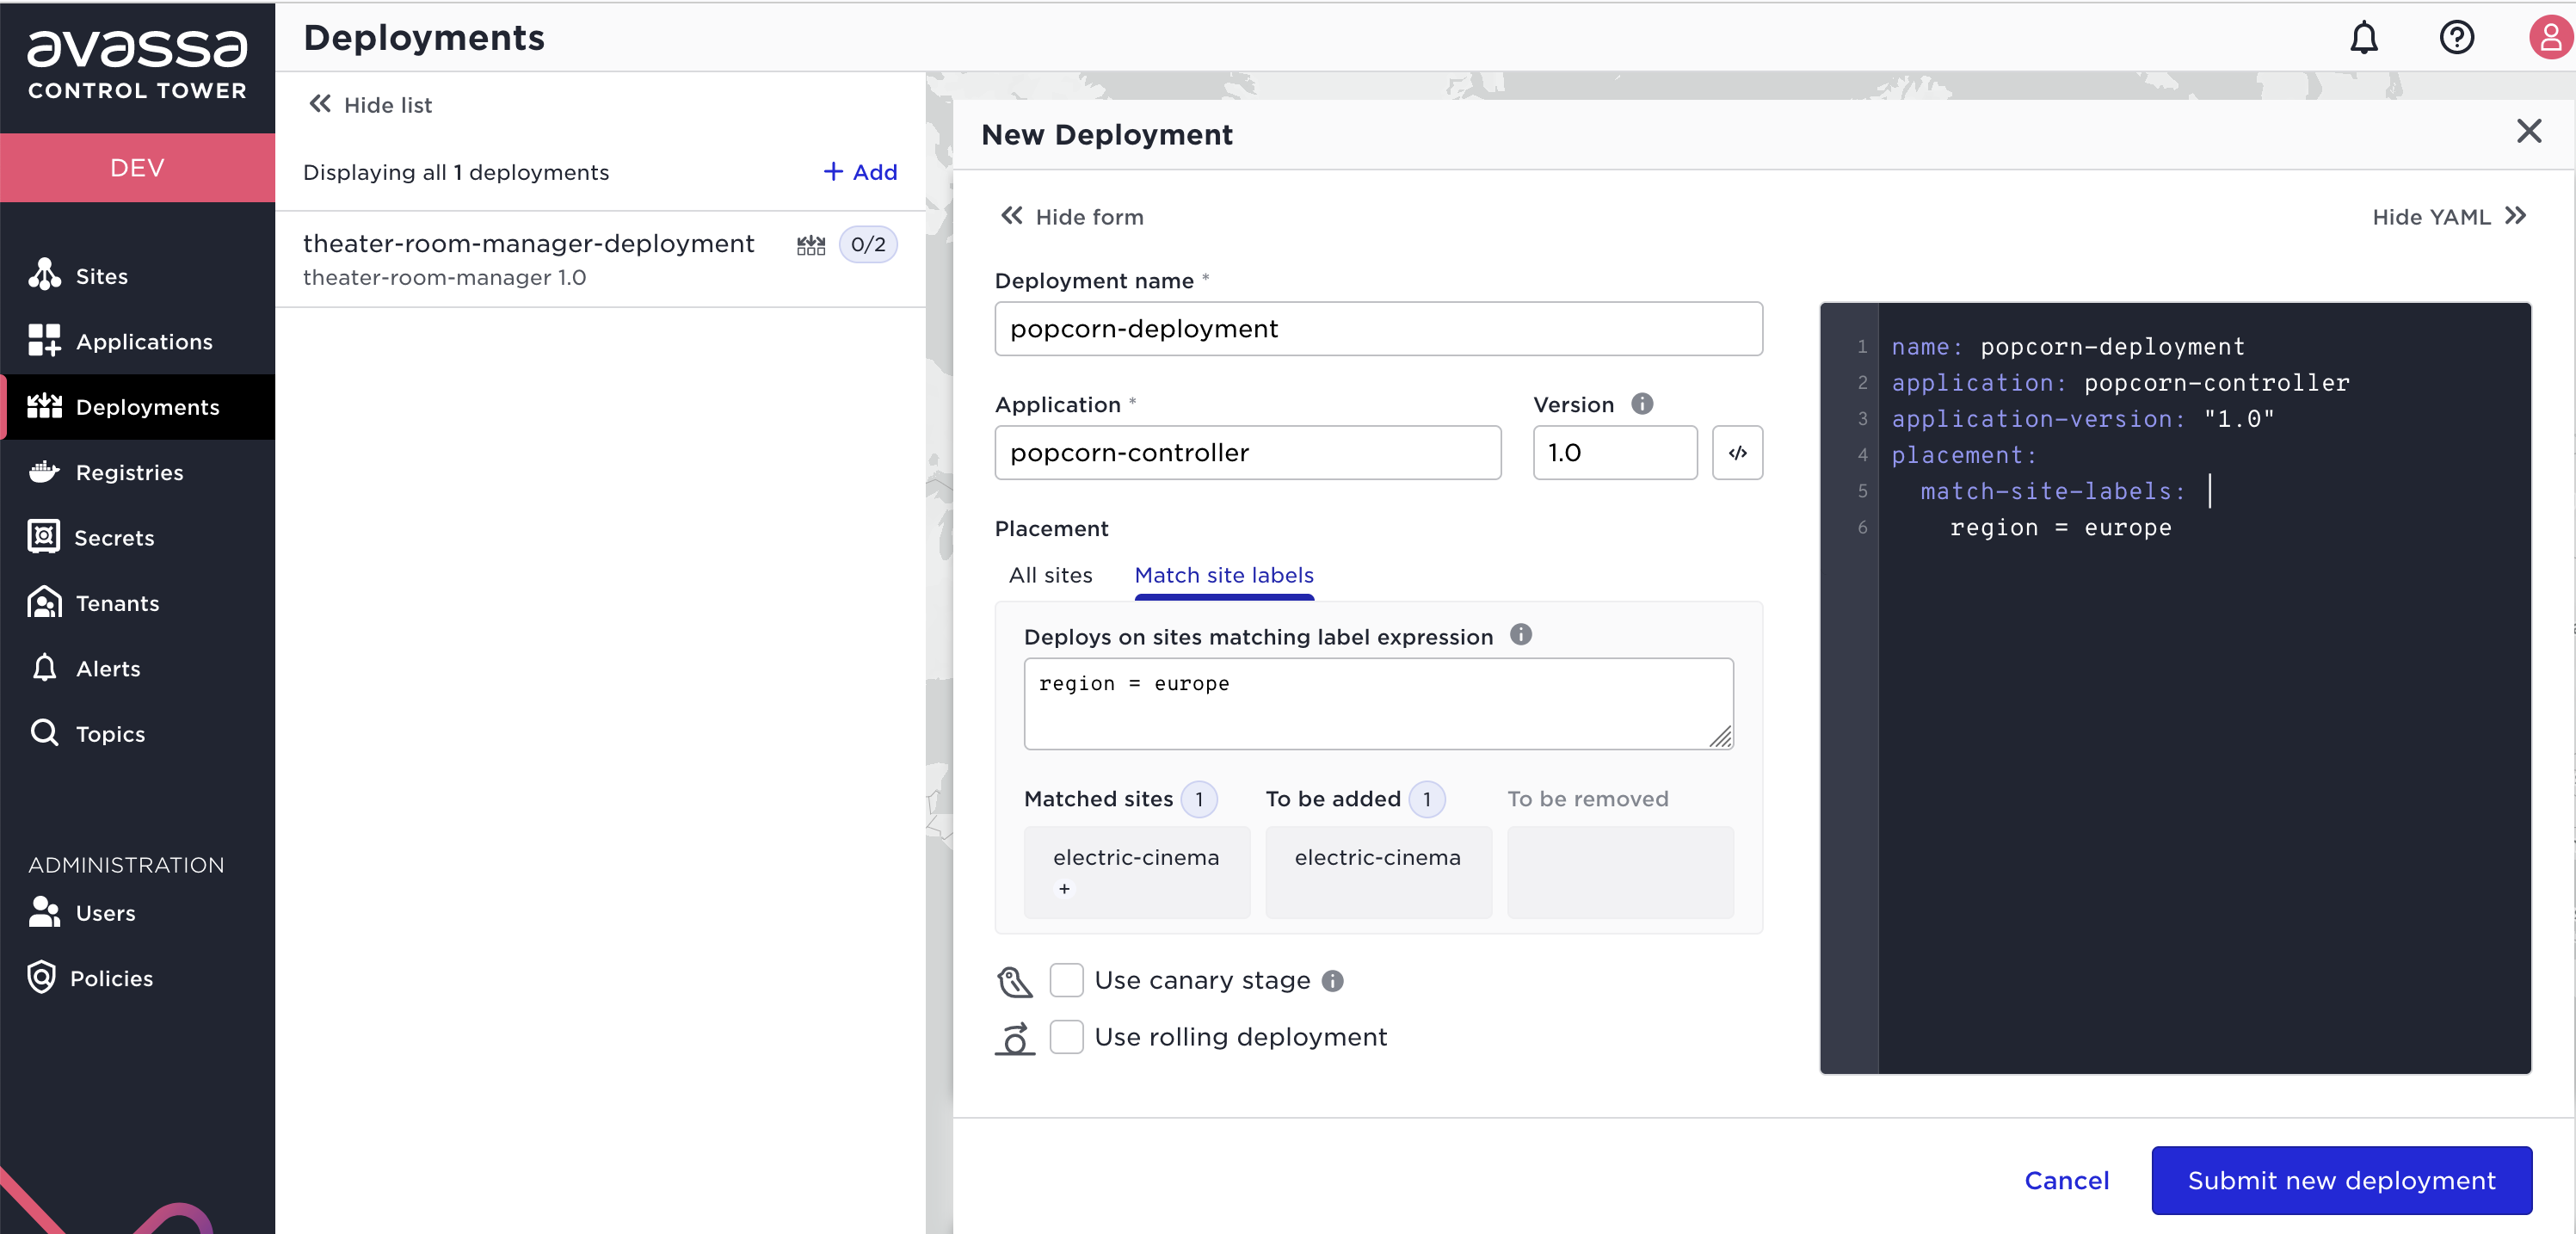Image resolution: width=2576 pixels, height=1234 pixels.
Task: Click the Tenants house icon
Action: [x=44, y=602]
